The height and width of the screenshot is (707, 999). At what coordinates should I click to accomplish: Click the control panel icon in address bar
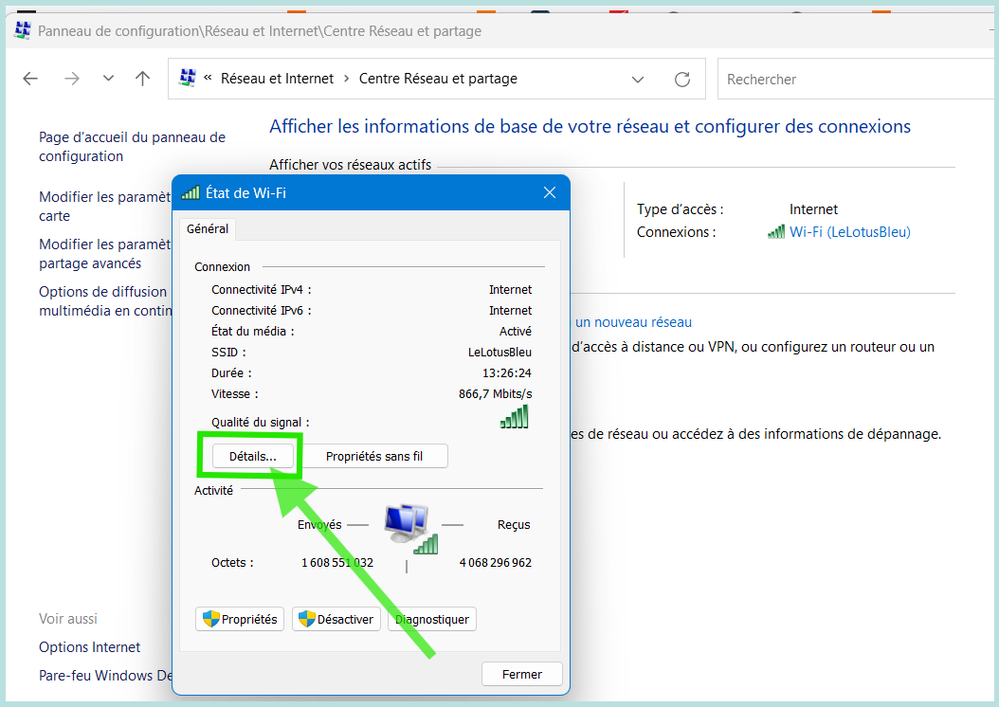[187, 78]
